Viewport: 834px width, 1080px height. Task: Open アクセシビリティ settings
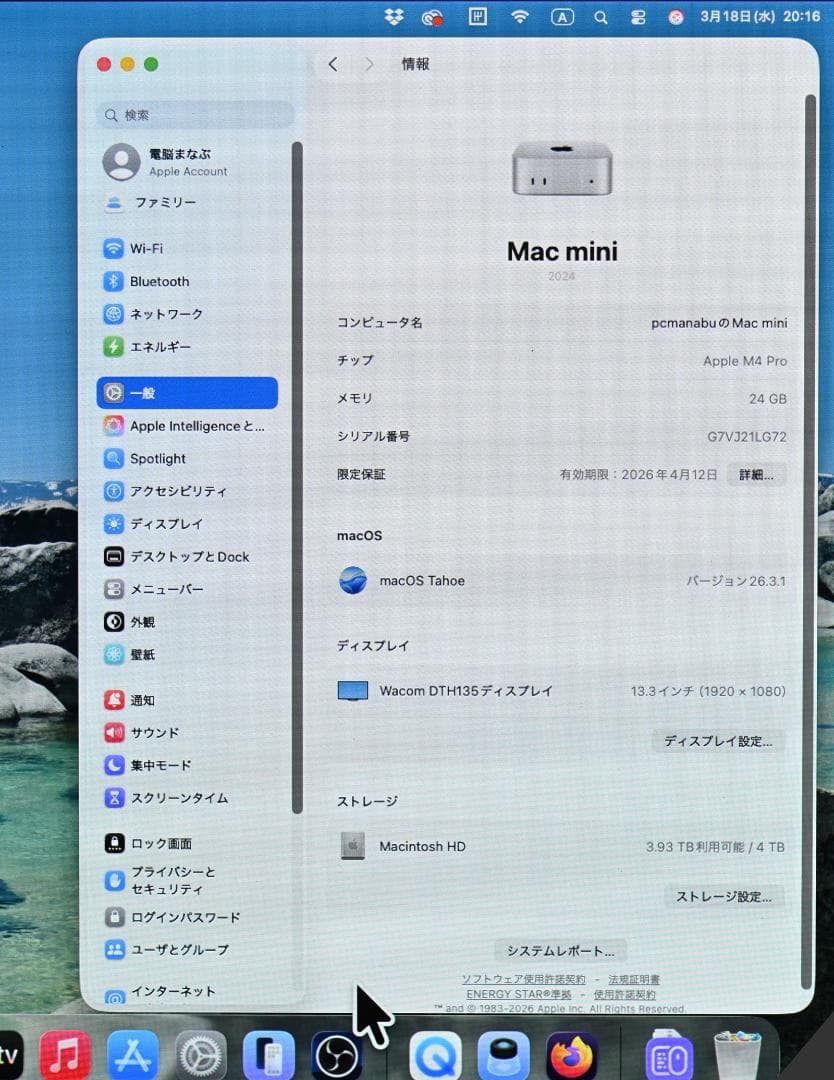[x=177, y=492]
